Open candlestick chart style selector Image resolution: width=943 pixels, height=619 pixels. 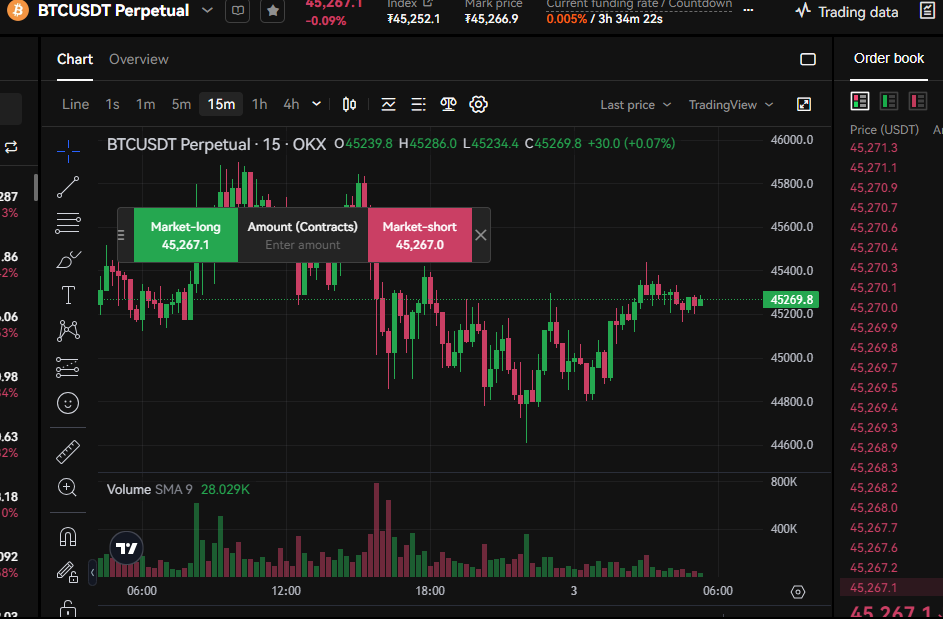349,105
